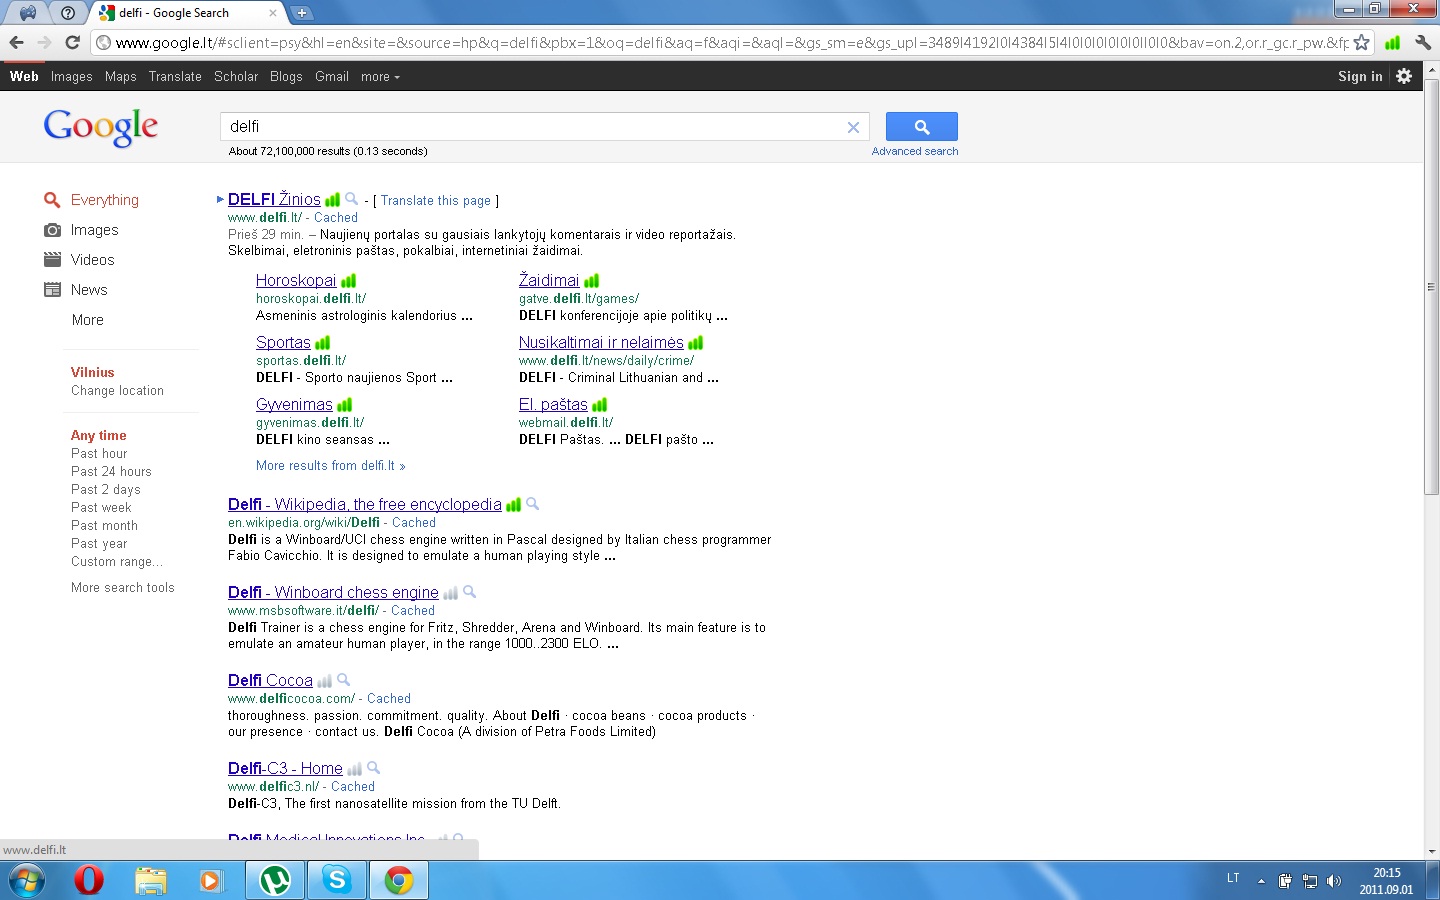The height and width of the screenshot is (900, 1440).
Task: Open Delfi Wikipedia result
Action: pos(365,504)
